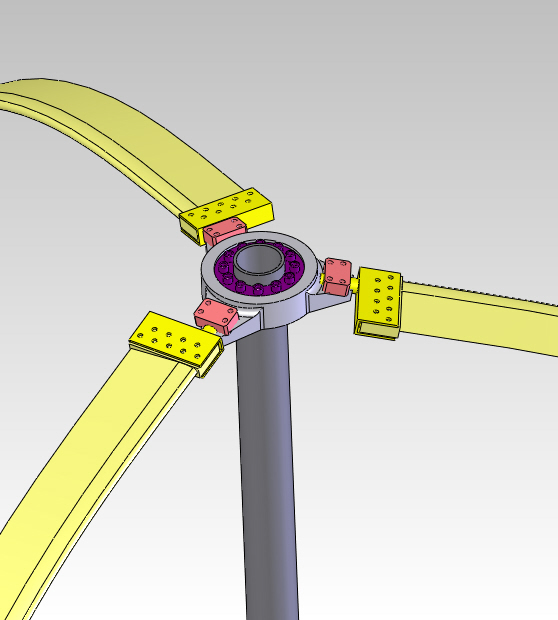The height and width of the screenshot is (620, 558).
Task: Pick the right-hand yellow blade surface
Action: click(x=479, y=318)
